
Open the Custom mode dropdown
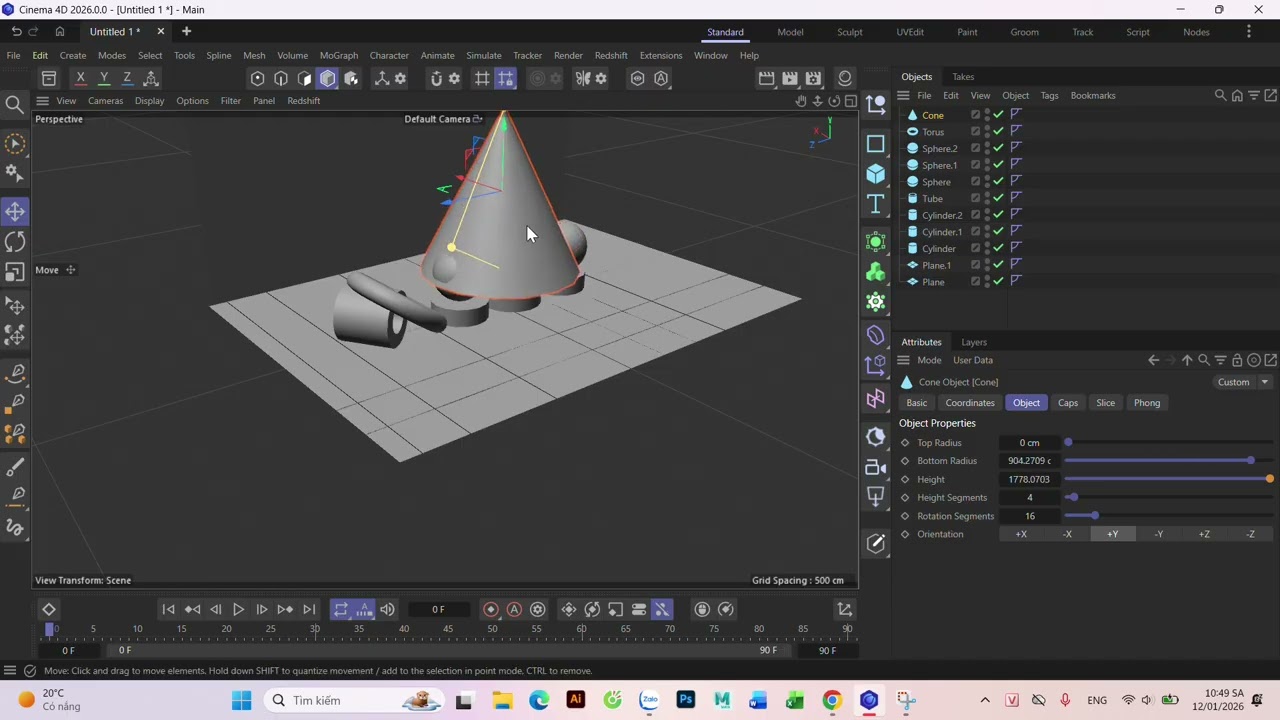point(1242,382)
